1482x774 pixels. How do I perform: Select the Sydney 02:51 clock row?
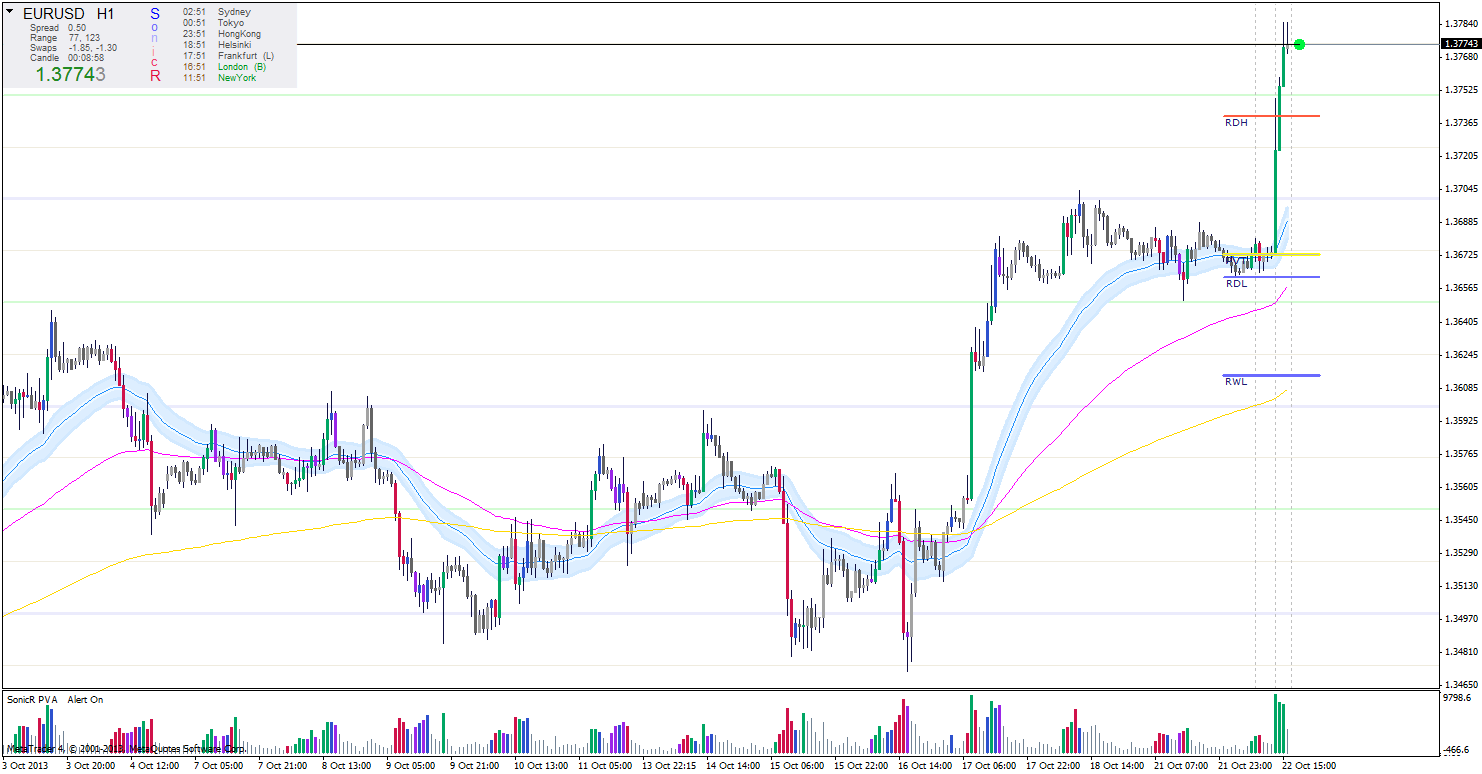[217, 12]
